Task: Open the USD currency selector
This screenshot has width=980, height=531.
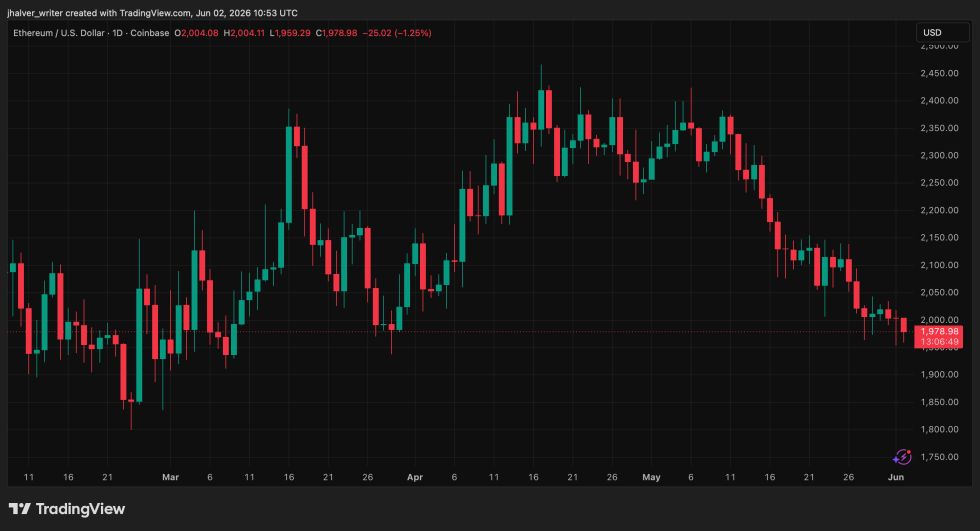Action: [x=942, y=32]
